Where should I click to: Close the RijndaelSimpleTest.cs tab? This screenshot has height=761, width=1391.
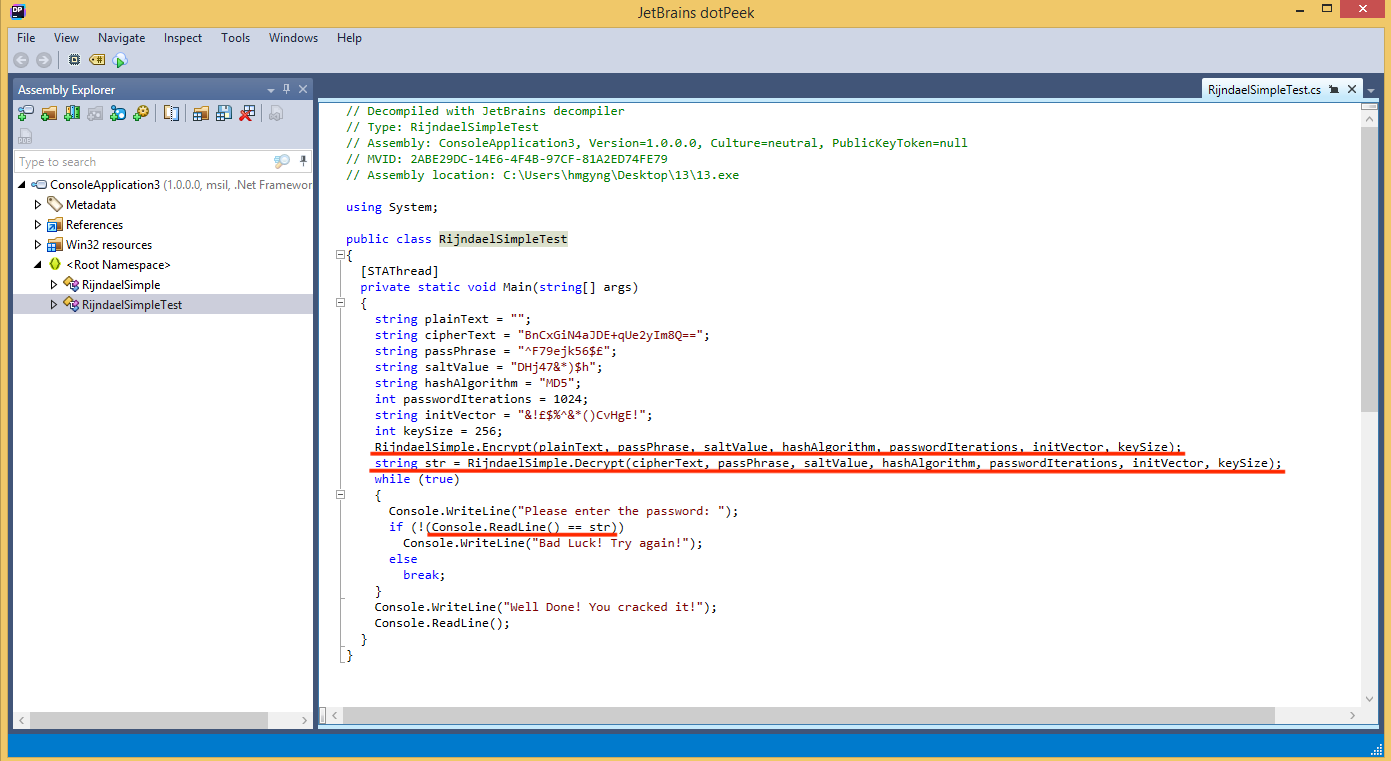point(1352,89)
